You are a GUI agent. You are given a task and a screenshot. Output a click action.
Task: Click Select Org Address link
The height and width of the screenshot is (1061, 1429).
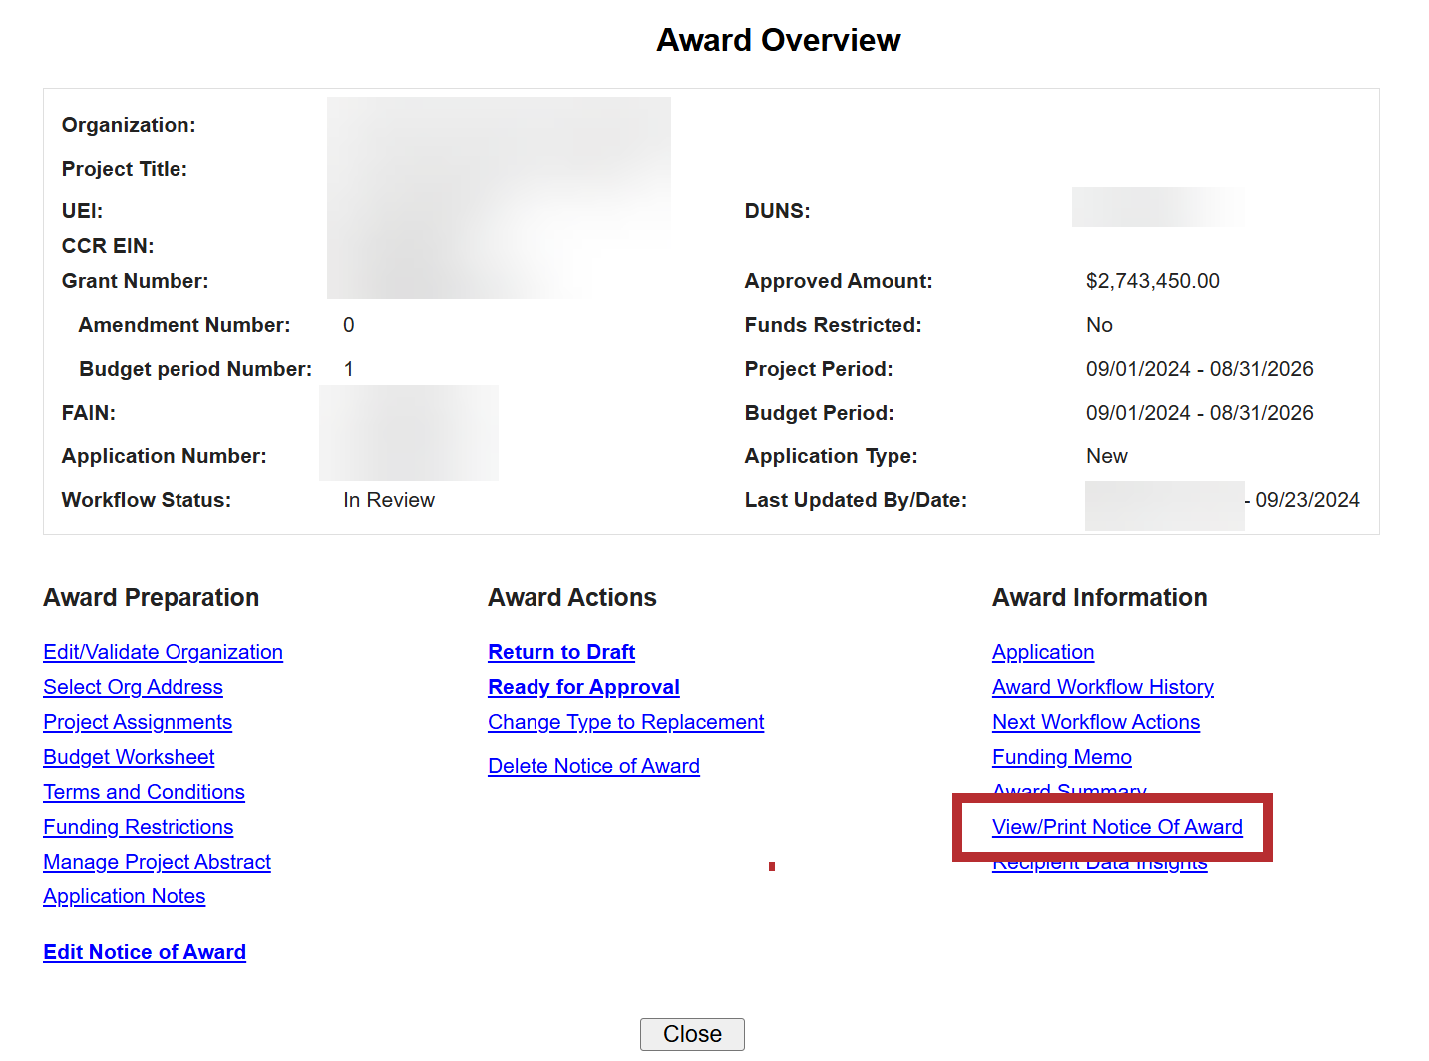coord(133,687)
